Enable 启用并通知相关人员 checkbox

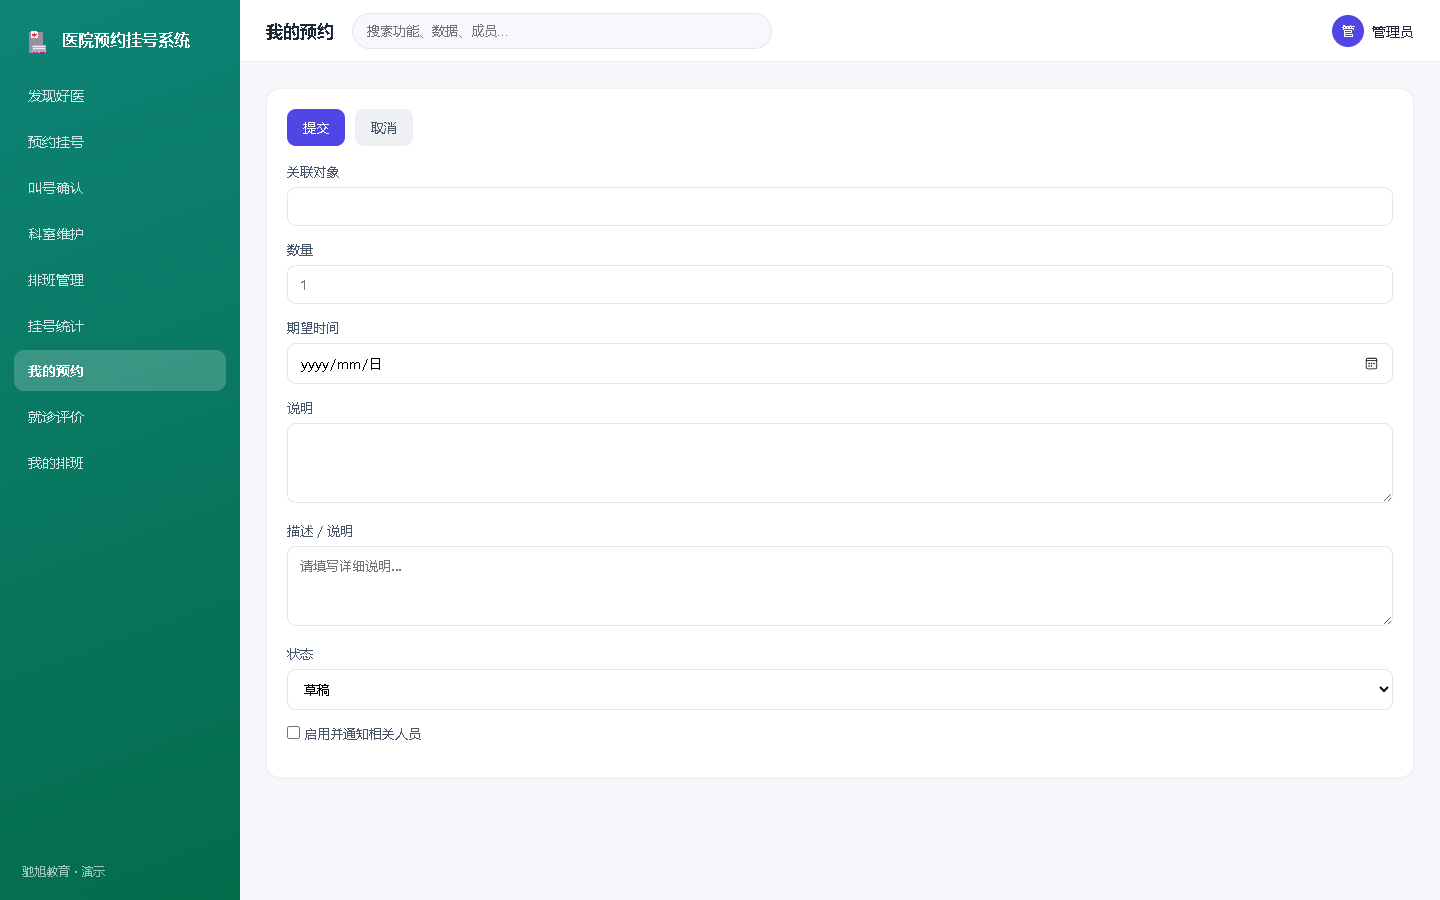tap(293, 733)
